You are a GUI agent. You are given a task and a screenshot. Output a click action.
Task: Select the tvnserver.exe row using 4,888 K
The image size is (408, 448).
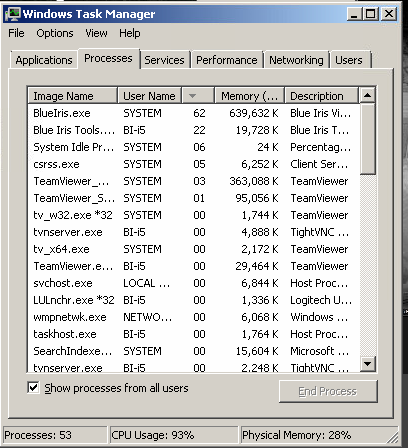(194, 232)
